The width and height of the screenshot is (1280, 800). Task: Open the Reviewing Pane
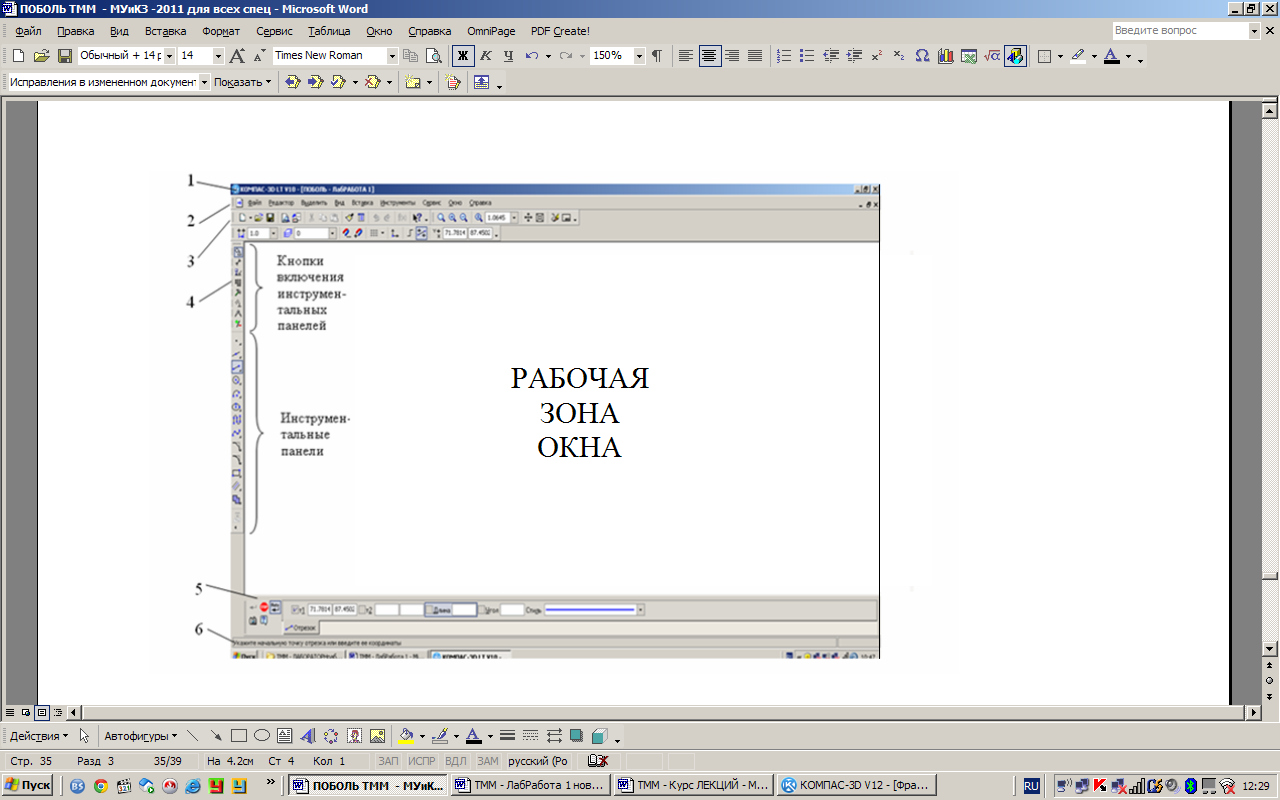[x=481, y=82]
